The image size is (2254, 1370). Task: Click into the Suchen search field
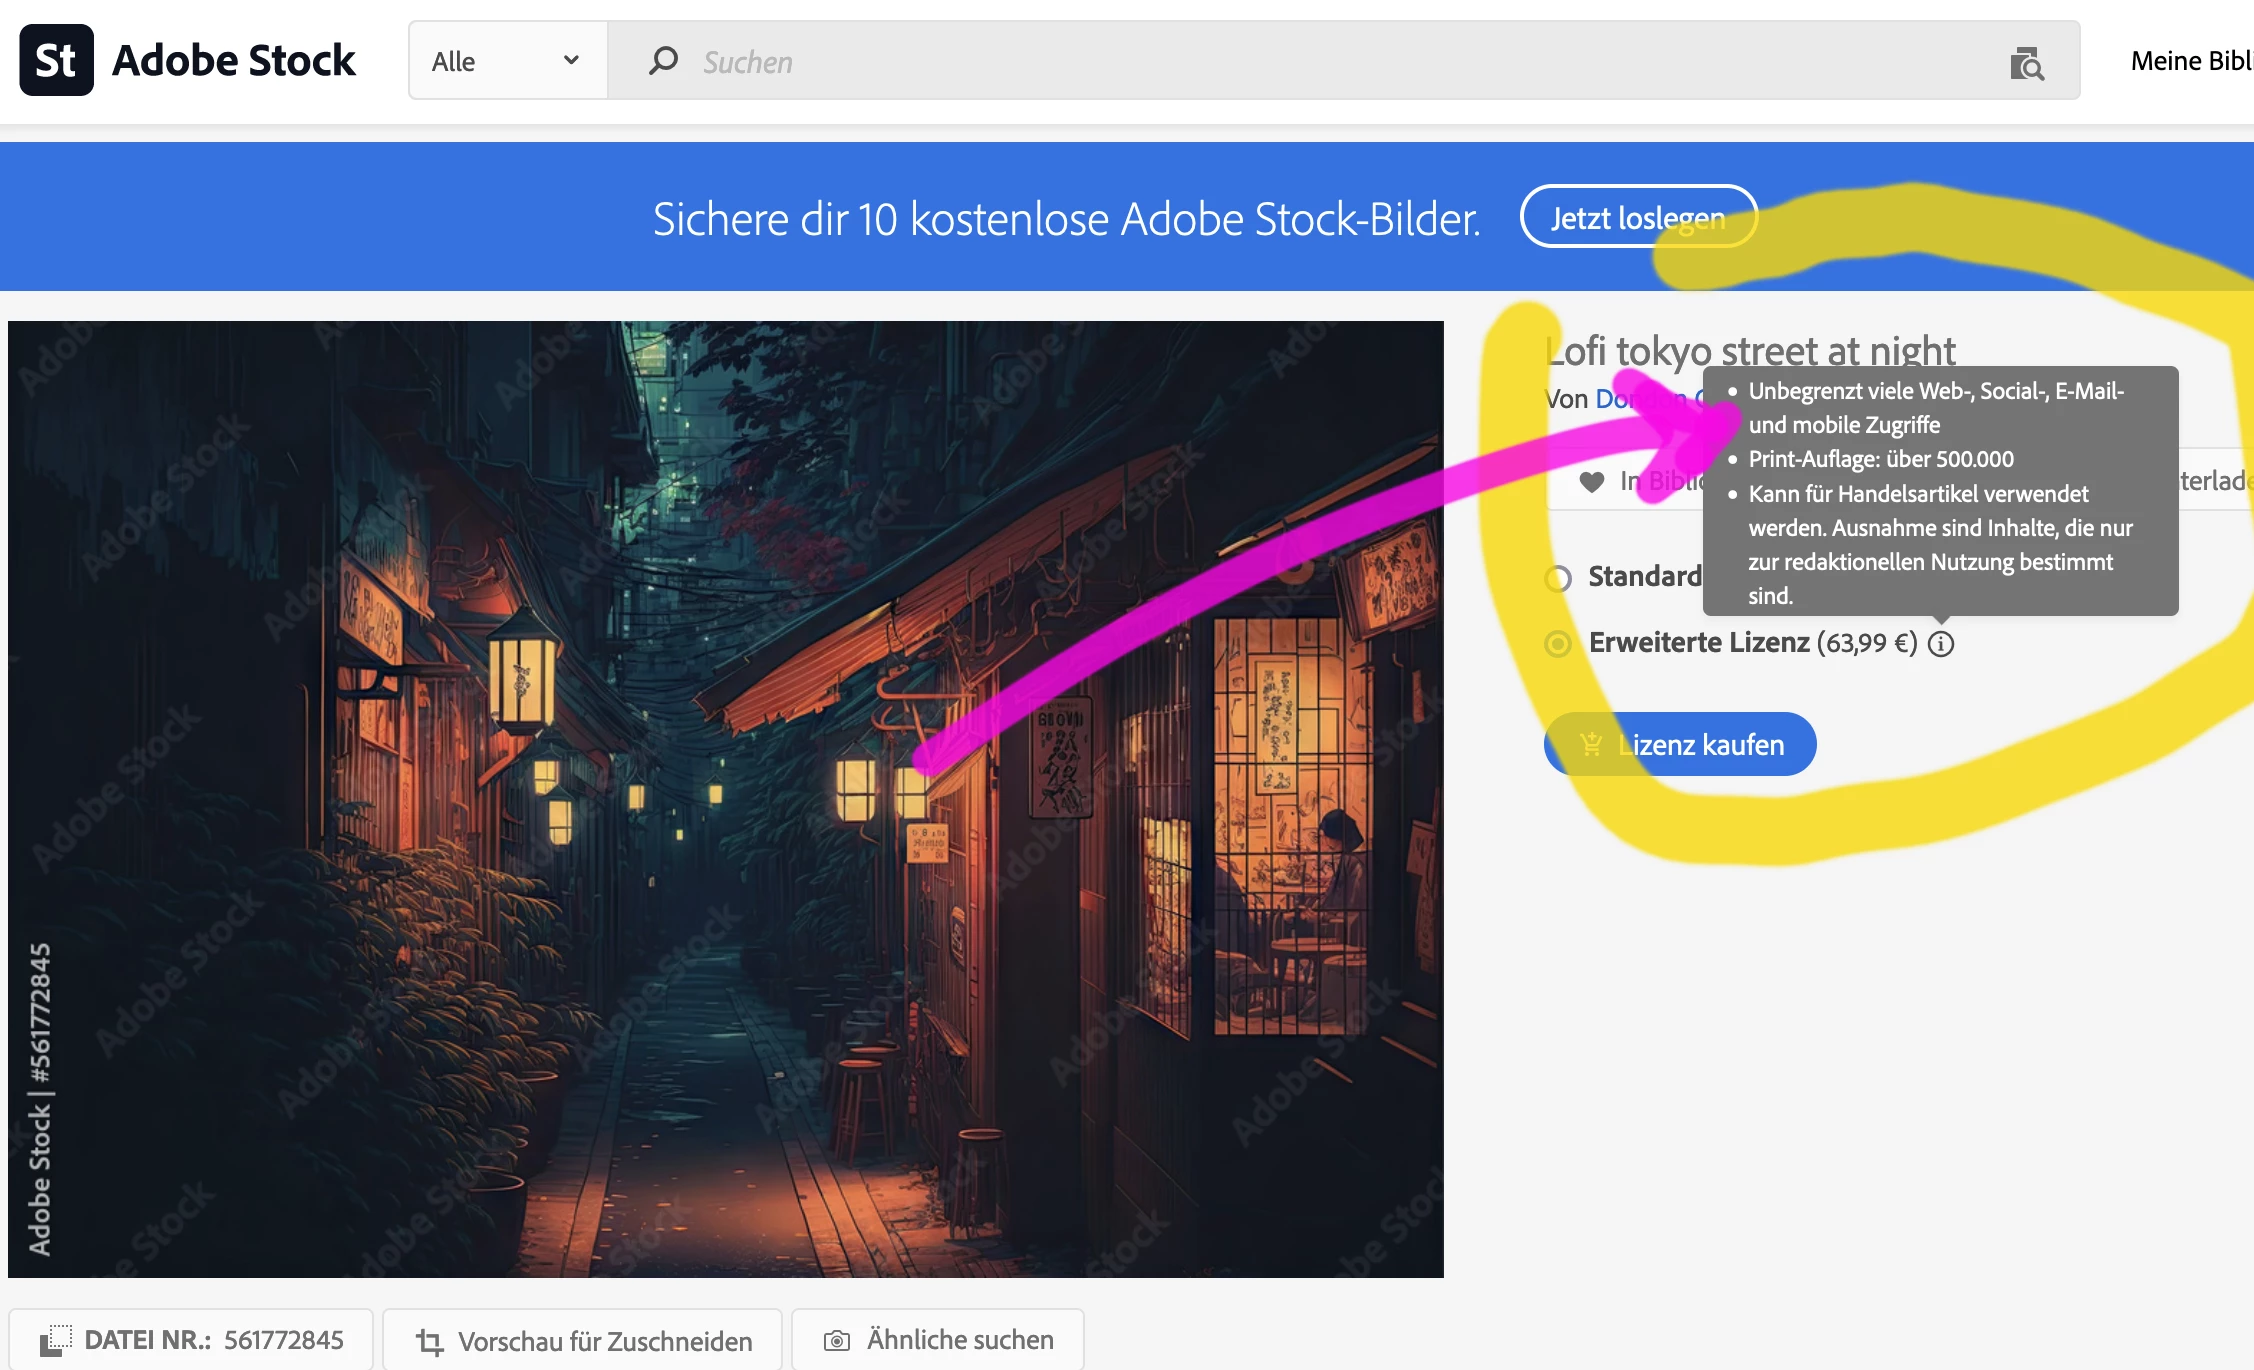coord(1300,61)
